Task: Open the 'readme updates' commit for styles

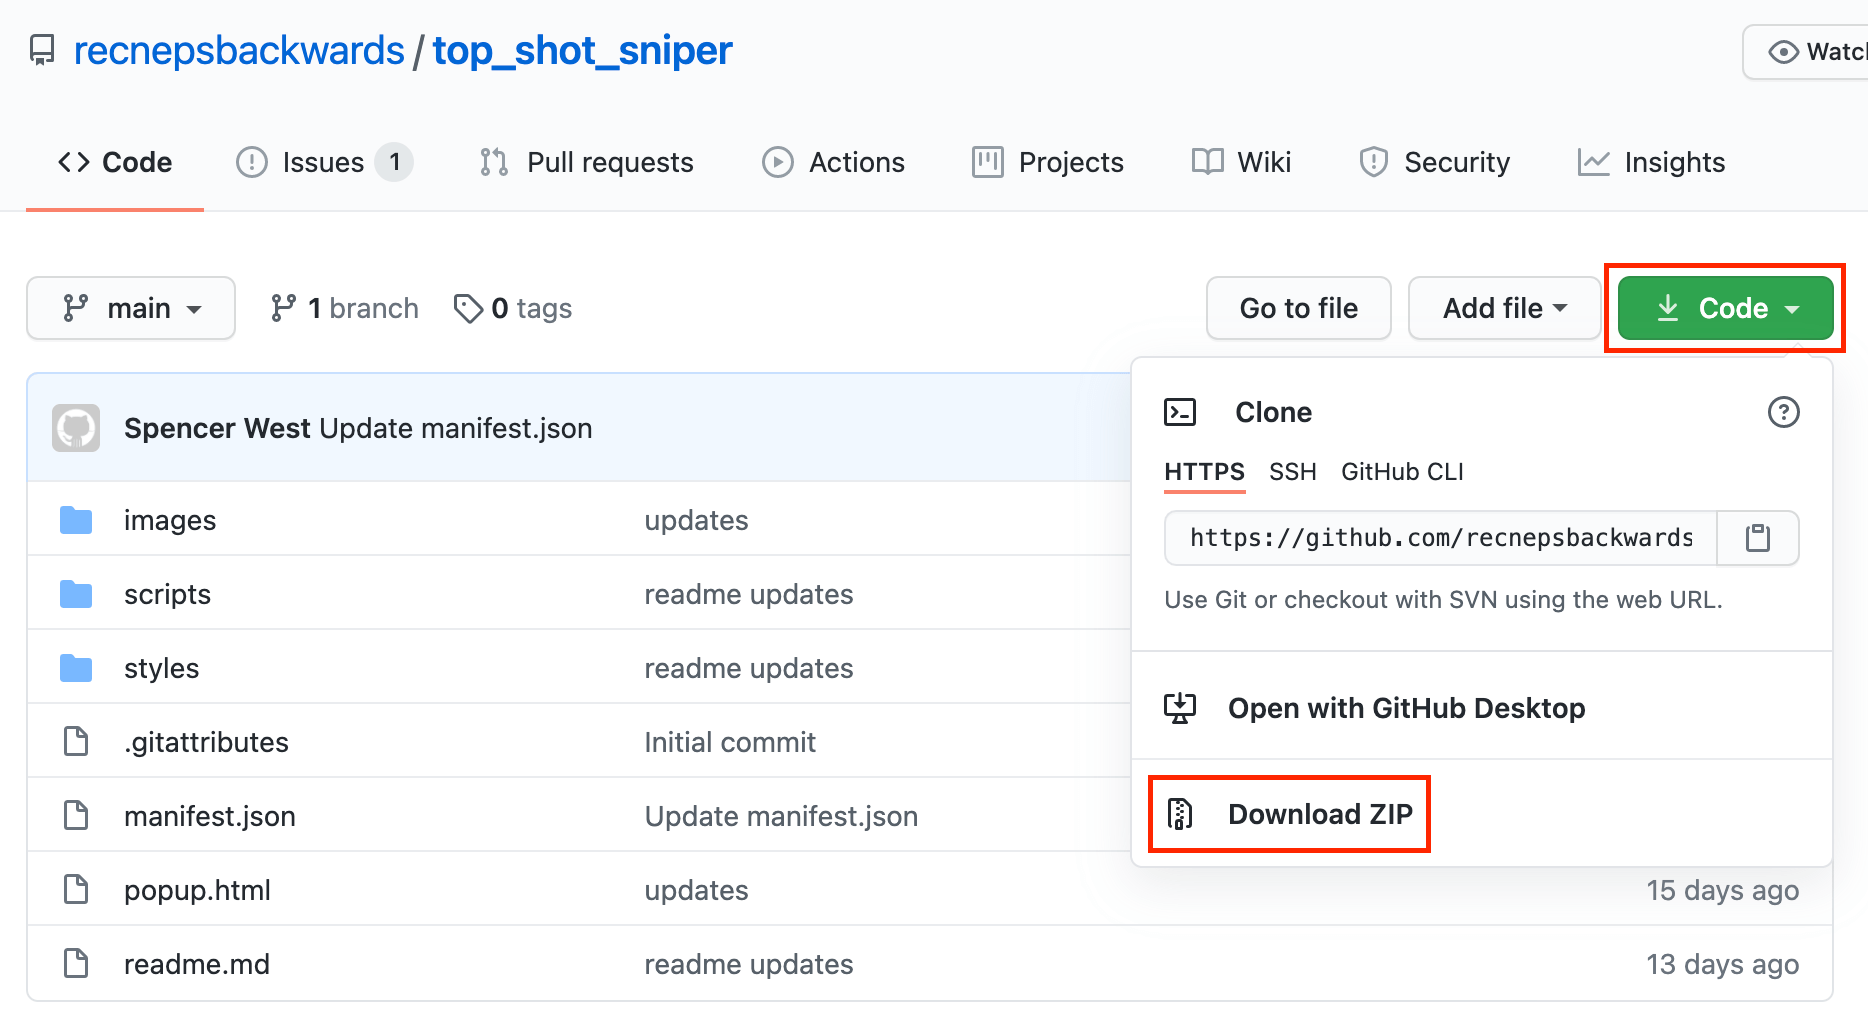Action: pyautogui.click(x=749, y=668)
